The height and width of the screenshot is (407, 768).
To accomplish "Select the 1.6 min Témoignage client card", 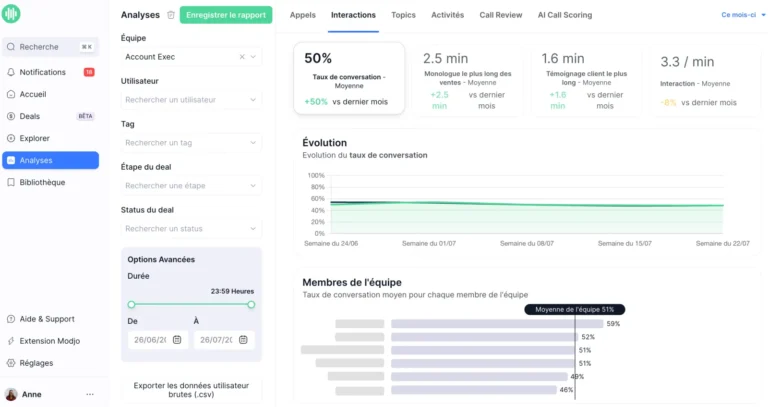I will coord(586,81).
